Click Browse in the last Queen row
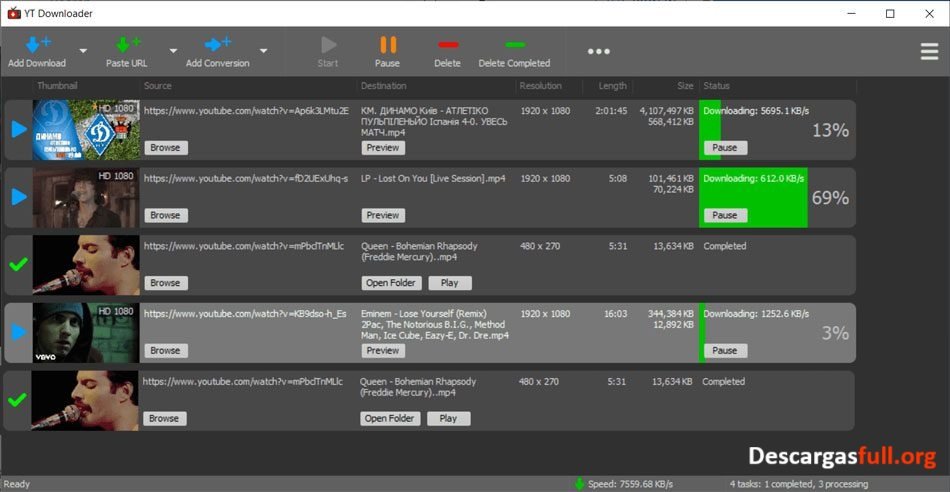The image size is (950, 492). click(165, 418)
